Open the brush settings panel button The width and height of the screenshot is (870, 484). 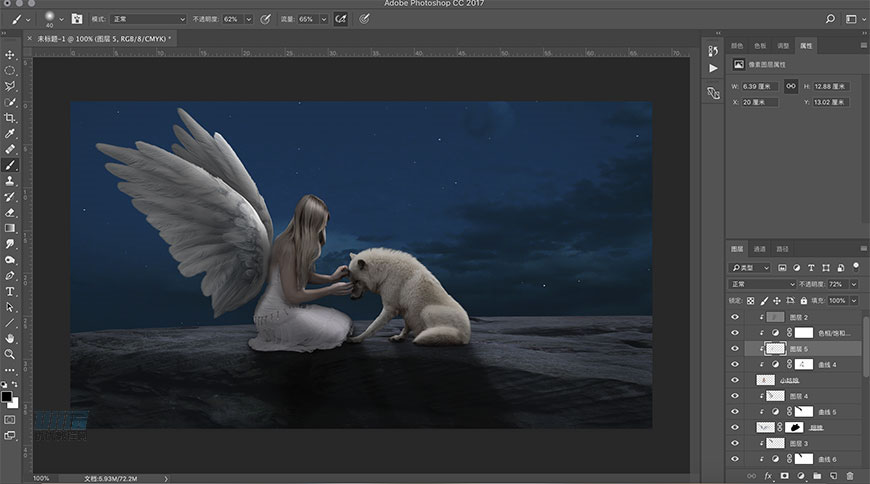pos(77,19)
